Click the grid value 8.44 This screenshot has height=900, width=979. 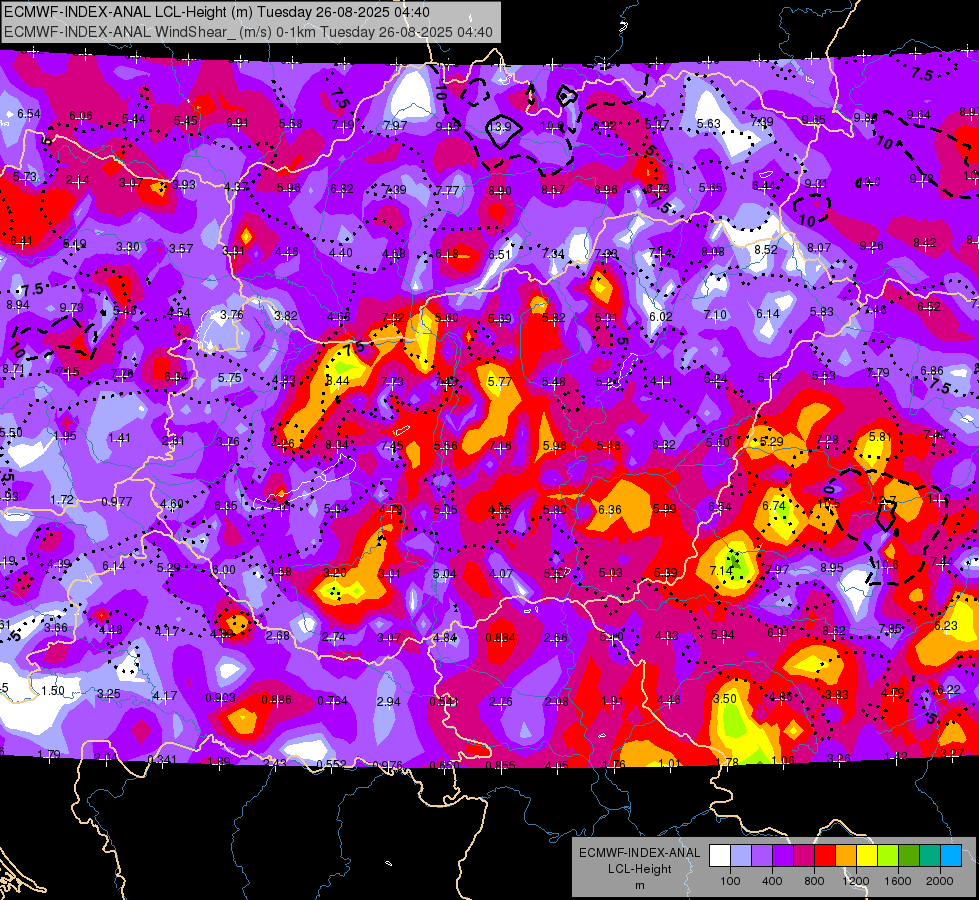tap(337, 380)
